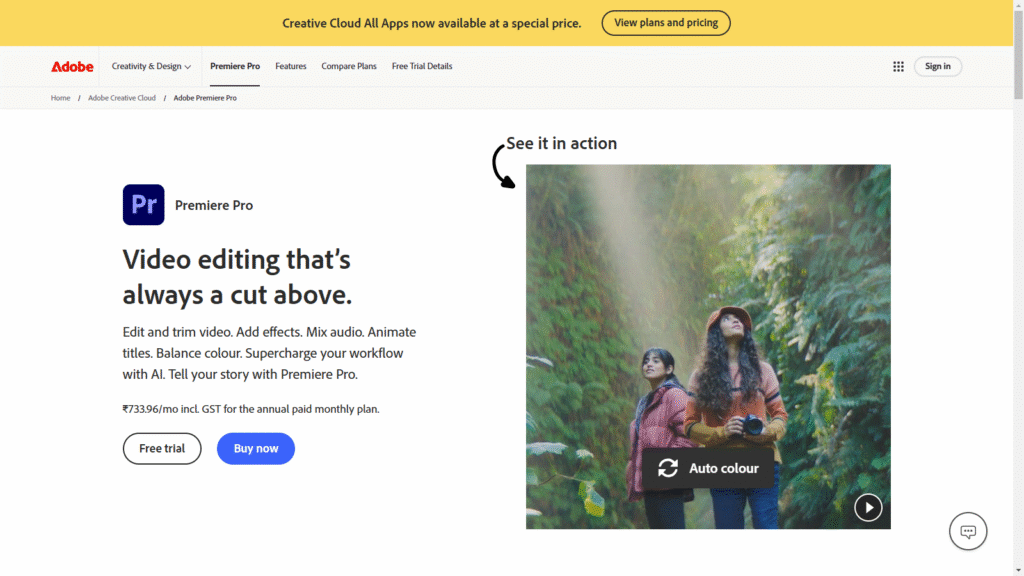The image size is (1024, 576).
Task: Expand Creativity & Design menu
Action: click(151, 66)
